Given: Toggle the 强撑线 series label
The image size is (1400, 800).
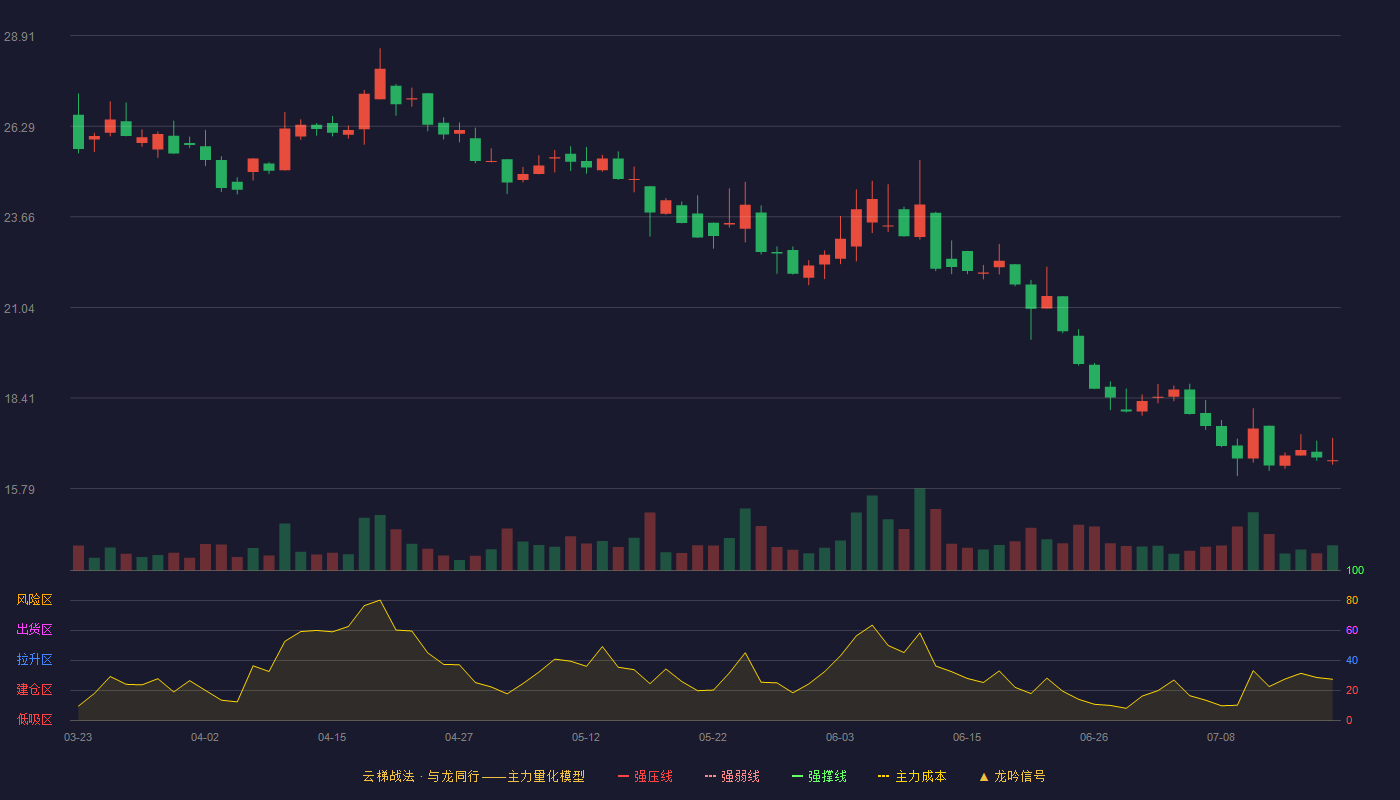Looking at the screenshot, I should point(827,776).
